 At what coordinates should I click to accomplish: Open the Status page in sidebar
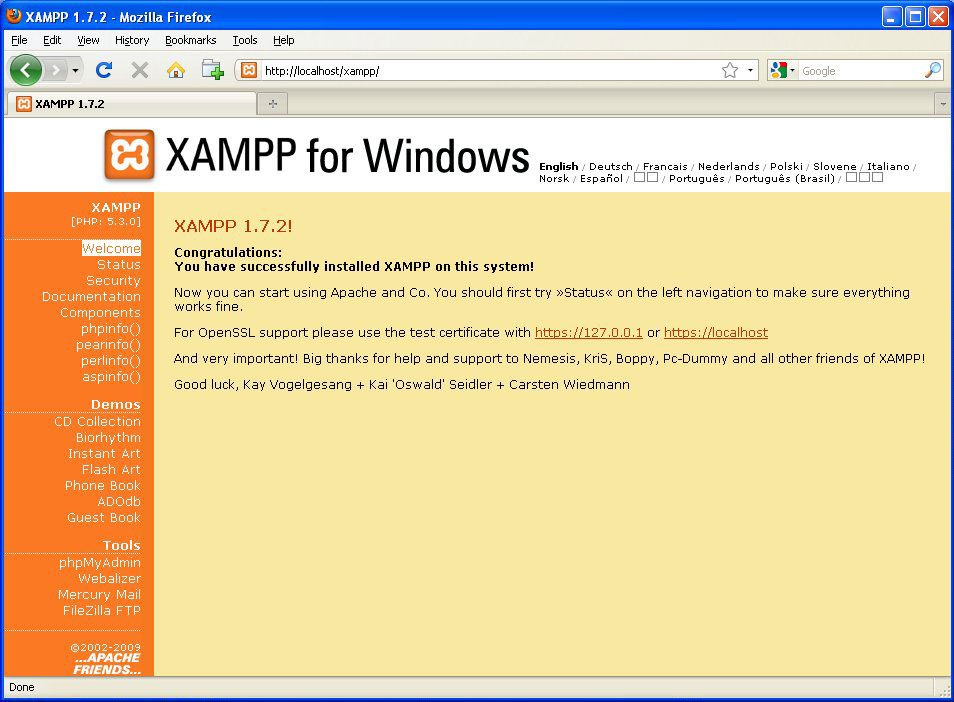pos(119,265)
